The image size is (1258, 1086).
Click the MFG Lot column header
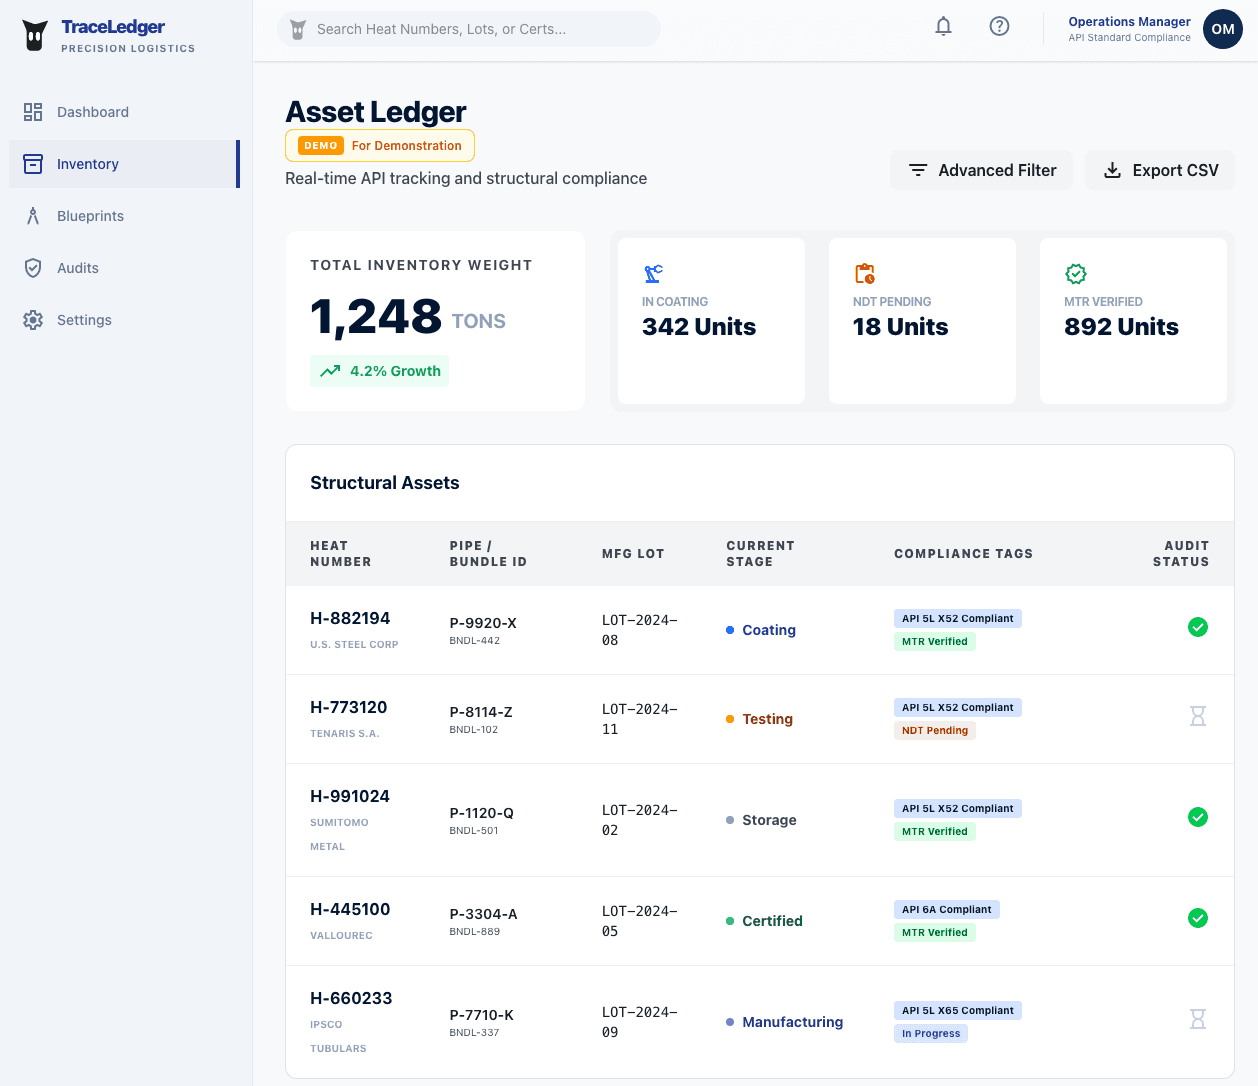[x=633, y=554]
